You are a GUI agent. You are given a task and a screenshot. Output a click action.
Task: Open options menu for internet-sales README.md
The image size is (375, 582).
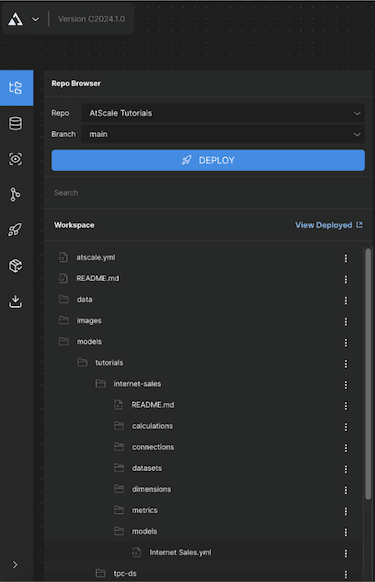tap(346, 406)
